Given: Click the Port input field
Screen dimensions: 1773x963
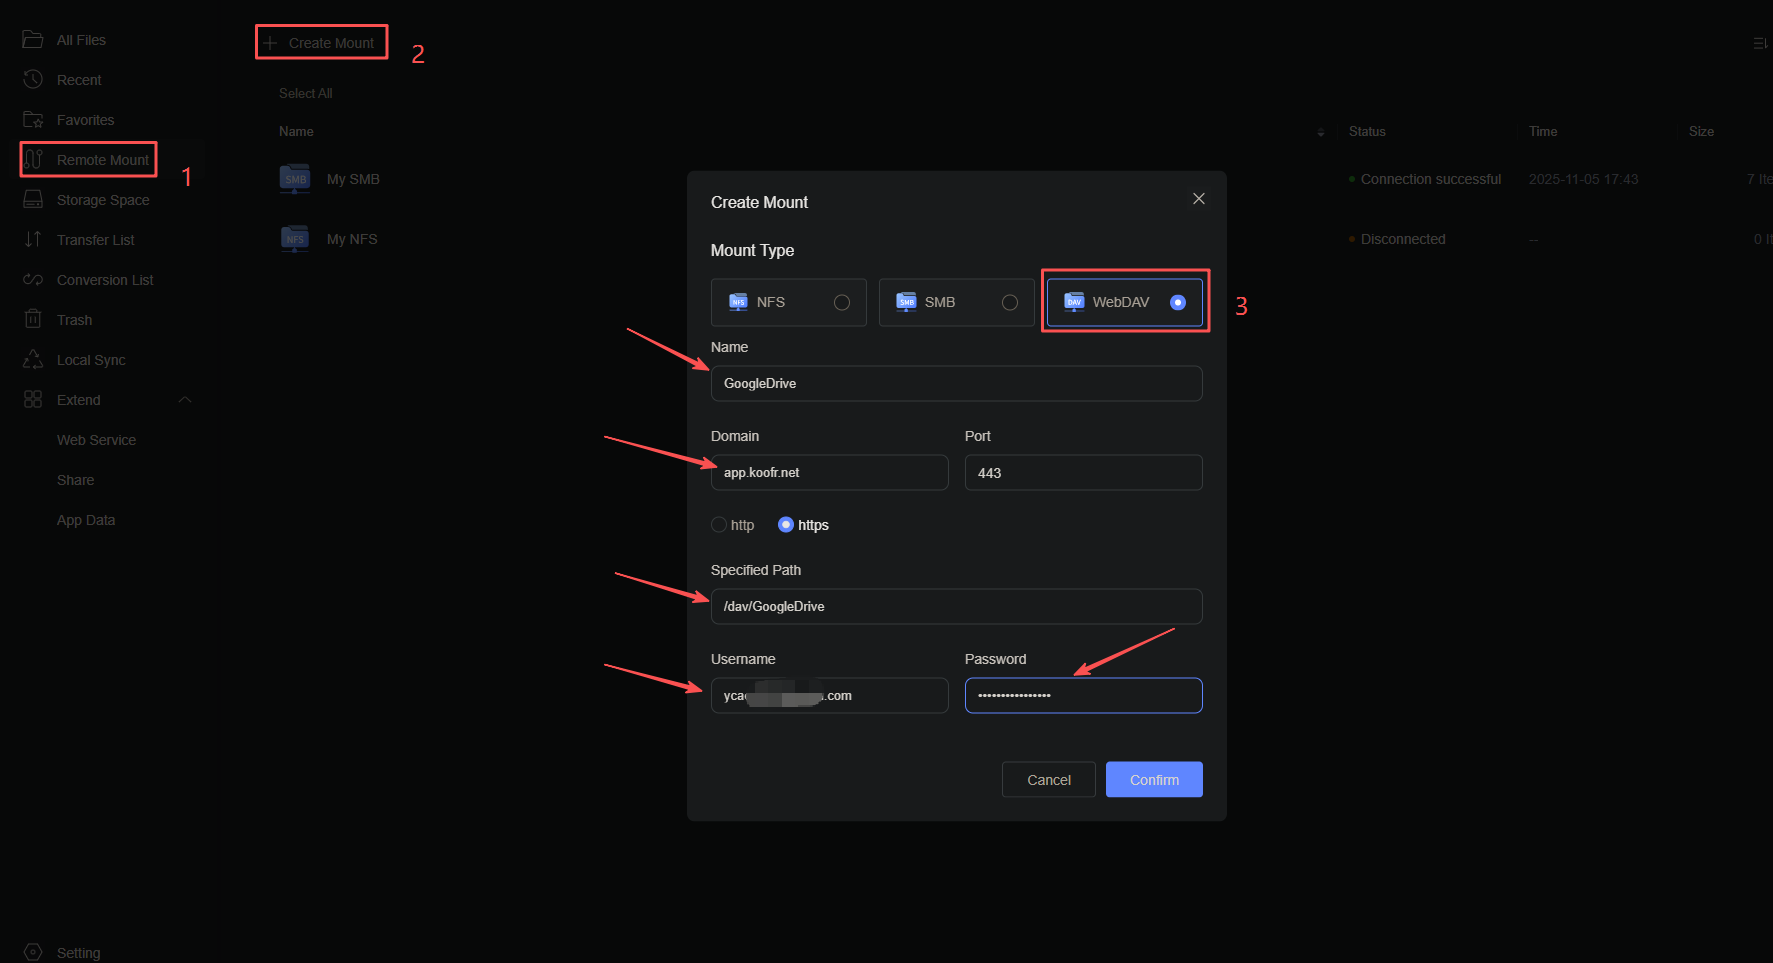Looking at the screenshot, I should point(1083,473).
